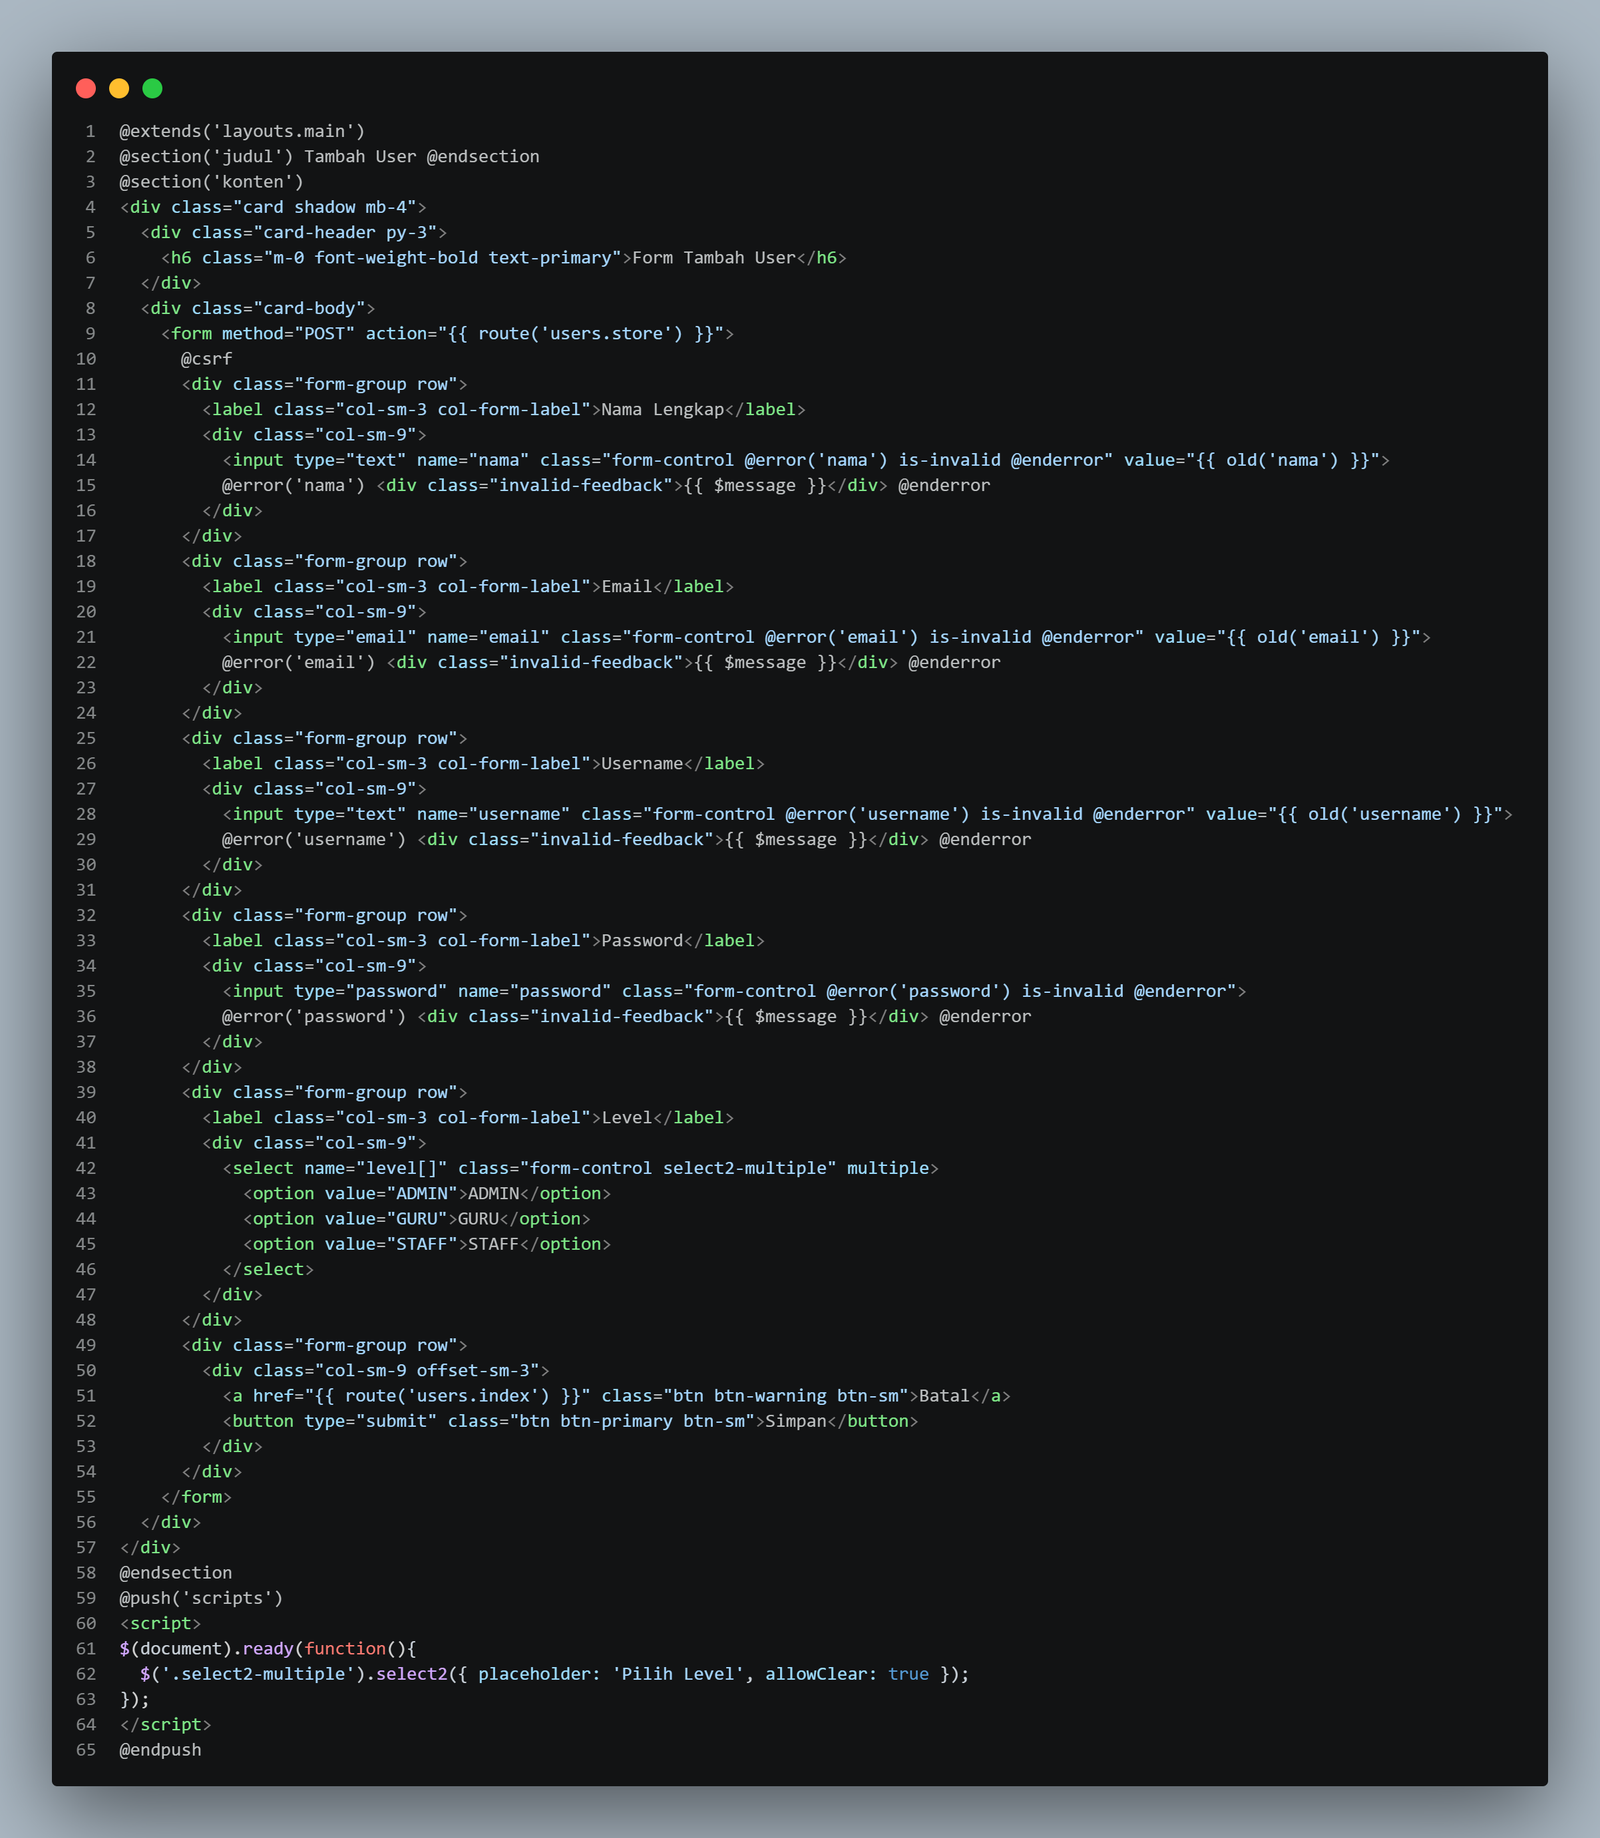Viewport: 1600px width, 1838px height.
Task: Click route('users.index') in the anchor href
Action: click(x=447, y=1395)
